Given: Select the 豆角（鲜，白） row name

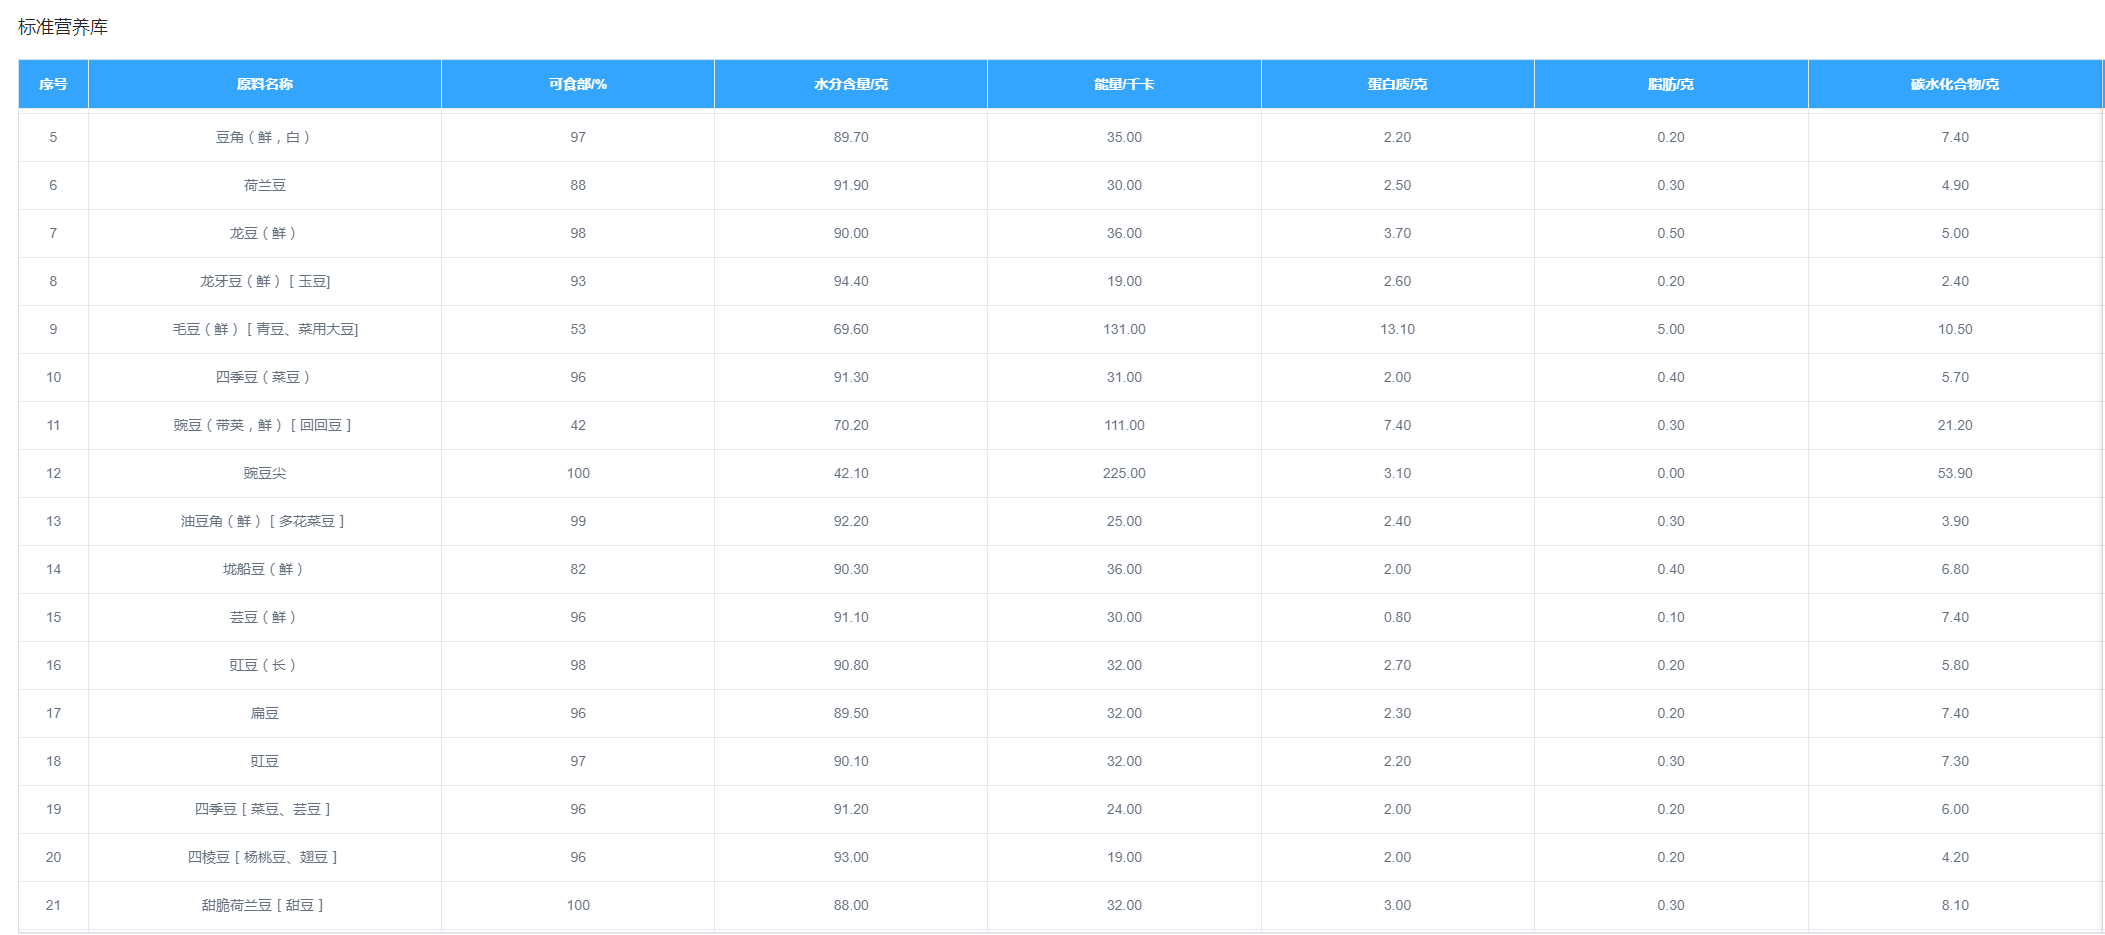Looking at the screenshot, I should click(265, 137).
